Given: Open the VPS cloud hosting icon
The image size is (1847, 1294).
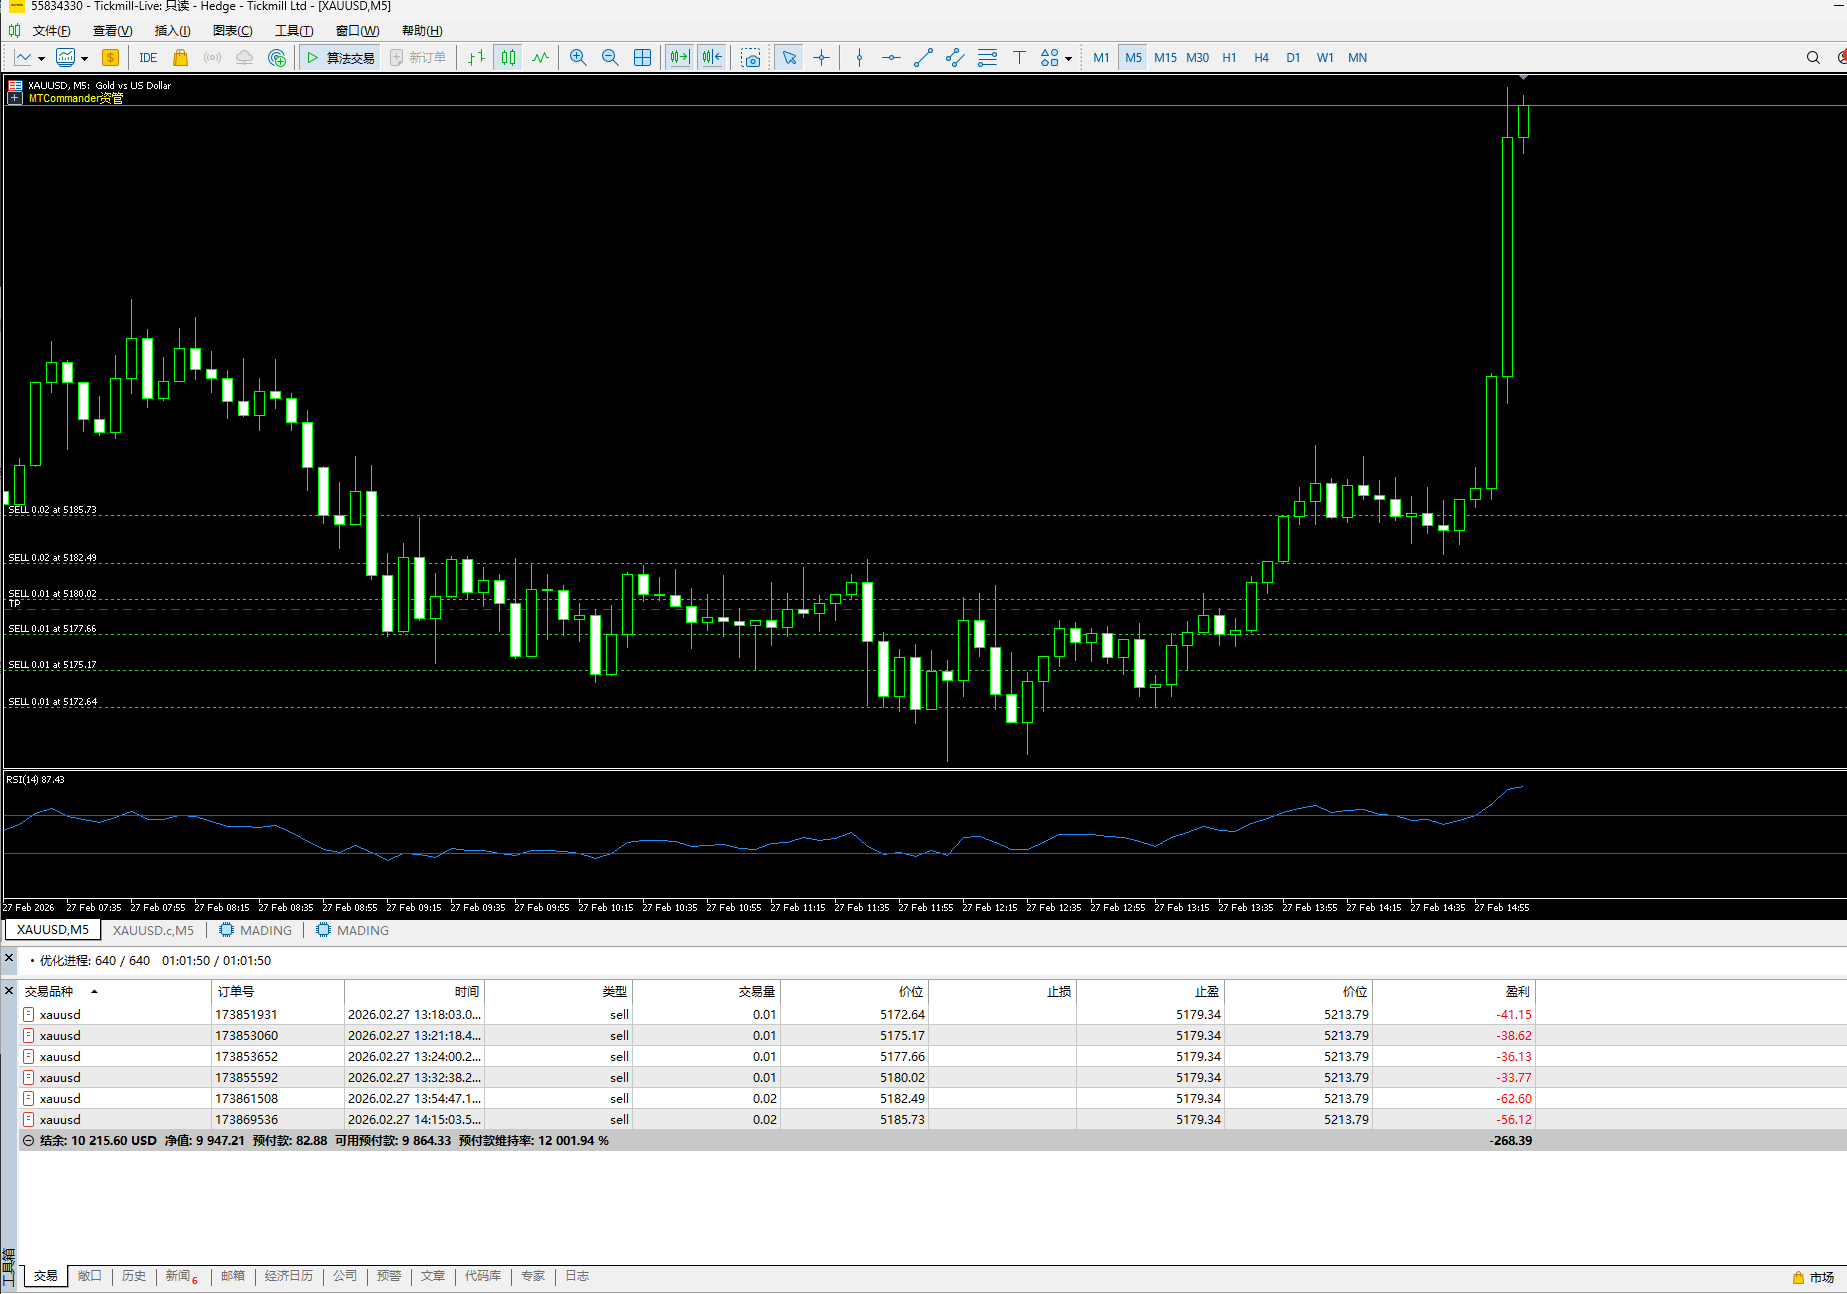Looking at the screenshot, I should 244,58.
